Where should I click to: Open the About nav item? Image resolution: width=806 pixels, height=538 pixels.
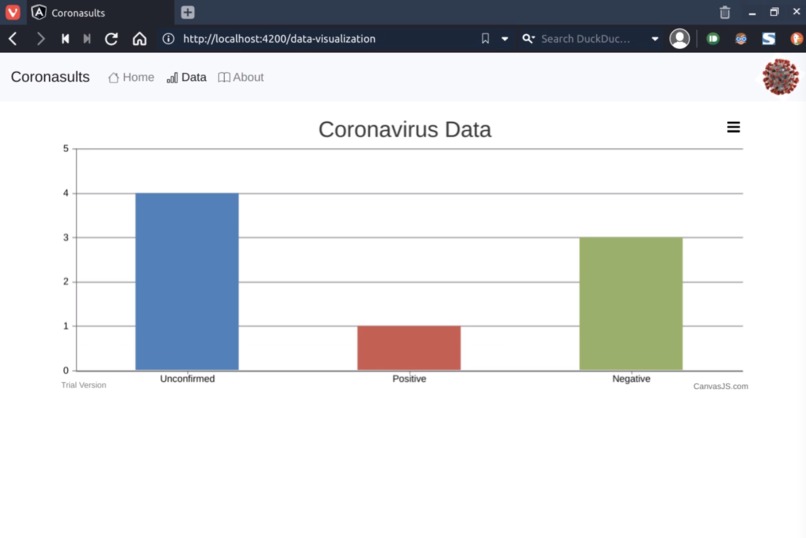pos(241,78)
